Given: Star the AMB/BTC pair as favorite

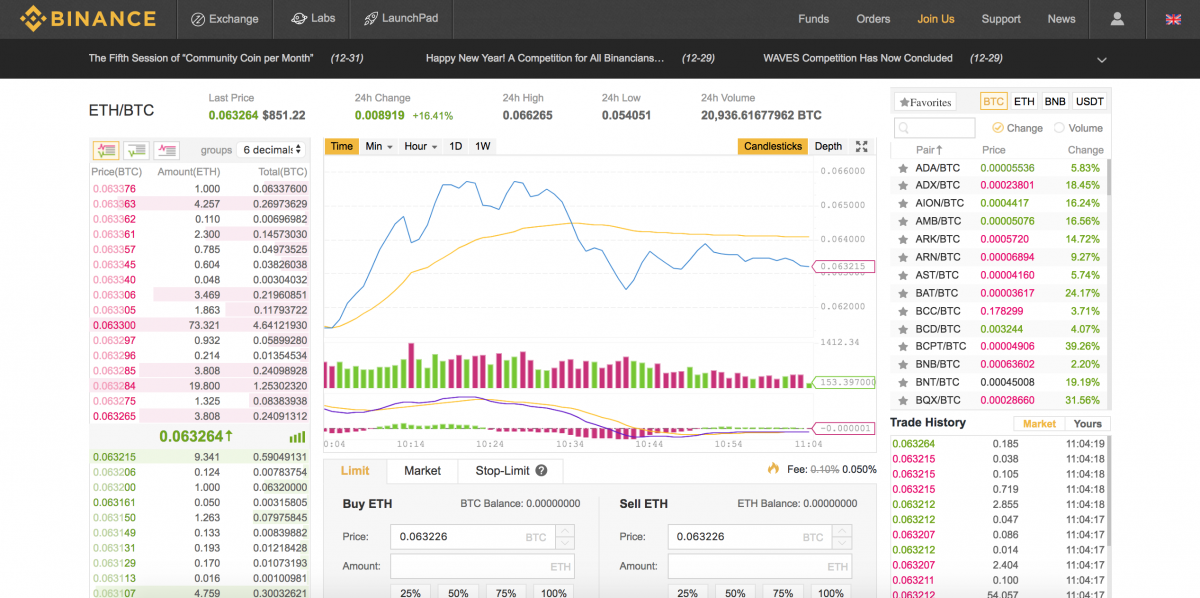Looking at the screenshot, I should coord(903,221).
